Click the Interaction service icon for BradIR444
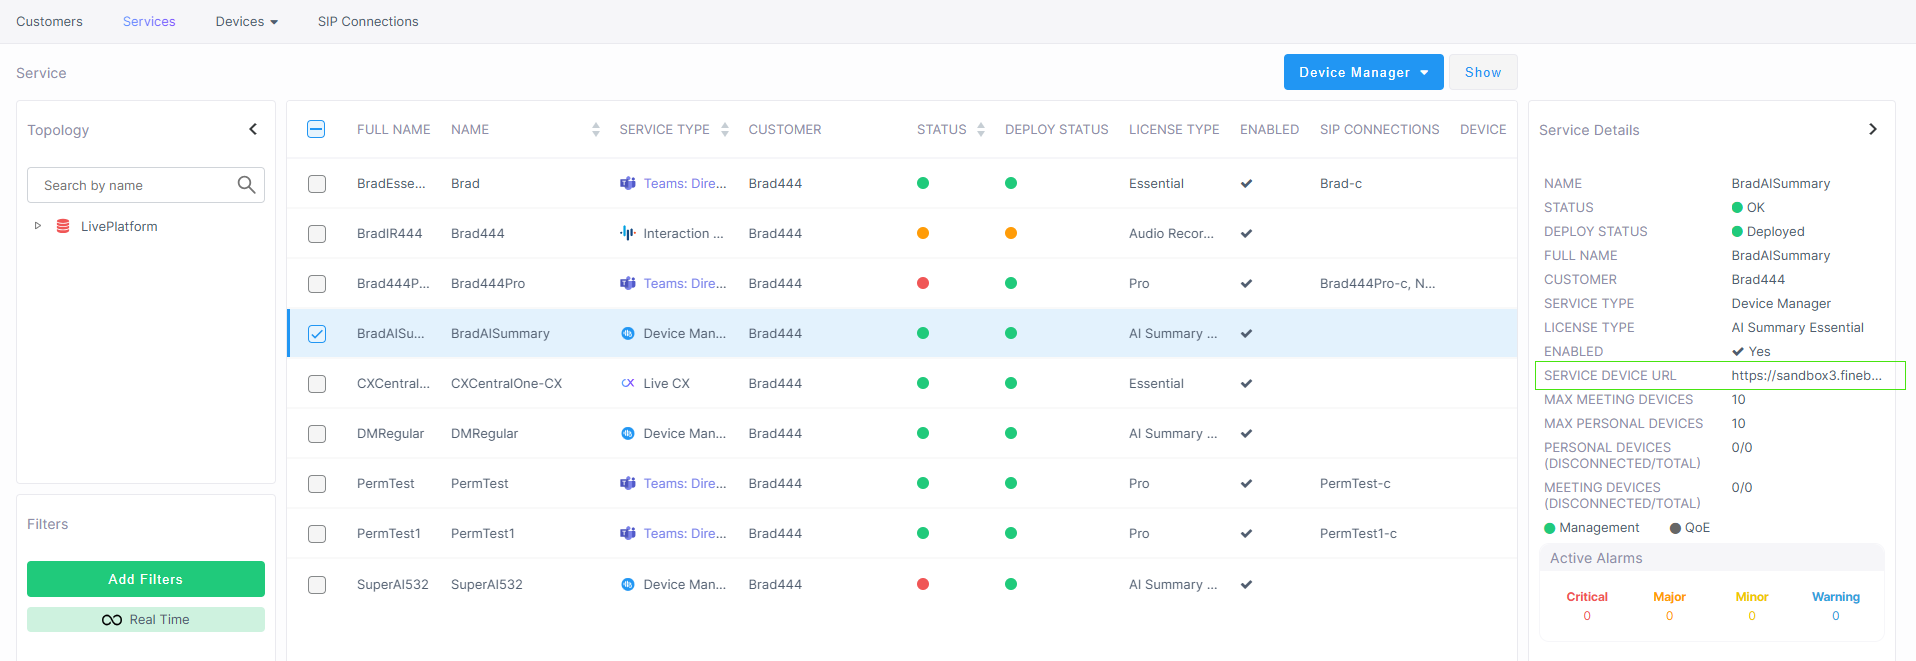 pyautogui.click(x=627, y=234)
